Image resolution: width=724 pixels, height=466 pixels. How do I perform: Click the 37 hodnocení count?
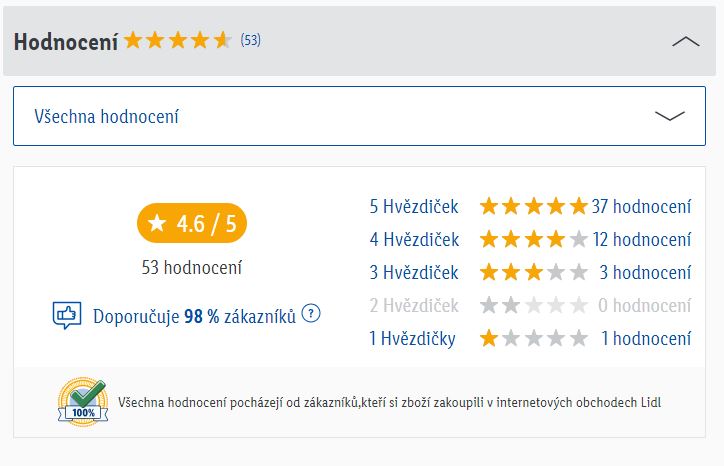coord(641,207)
